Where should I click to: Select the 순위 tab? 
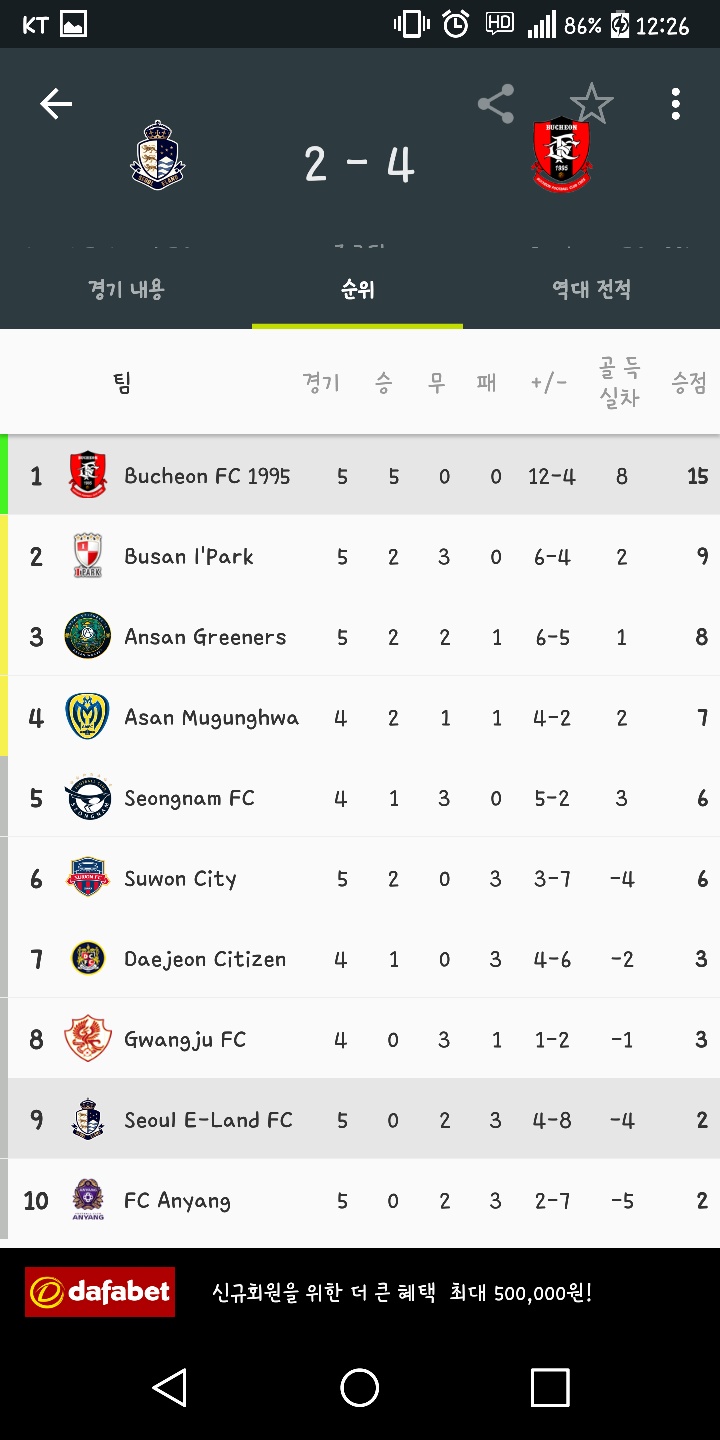[357, 290]
